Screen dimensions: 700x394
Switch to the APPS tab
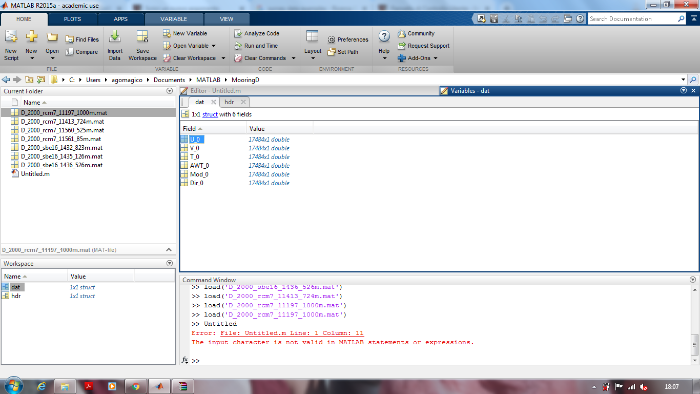pyautogui.click(x=121, y=19)
